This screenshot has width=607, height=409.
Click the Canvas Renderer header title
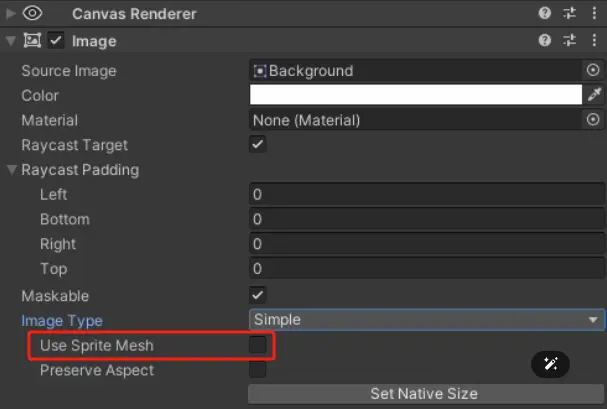(x=134, y=14)
